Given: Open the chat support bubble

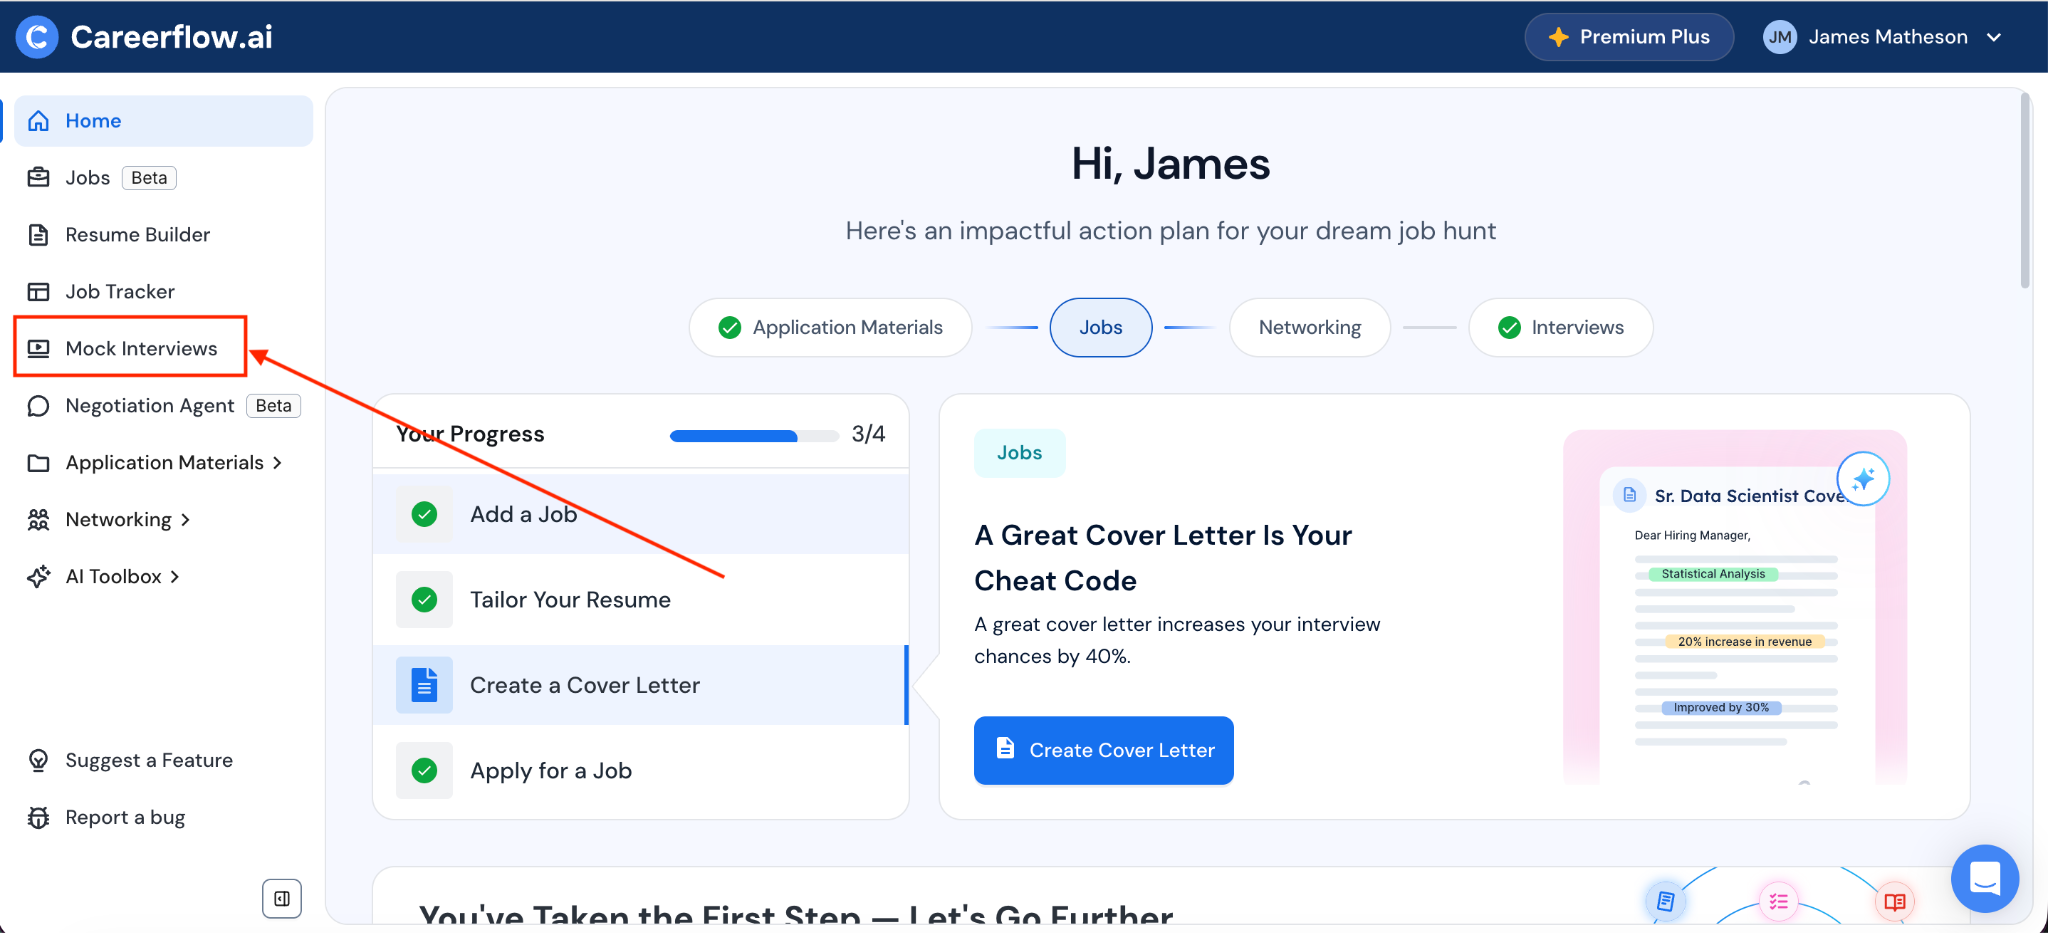Looking at the screenshot, I should coord(1985,878).
